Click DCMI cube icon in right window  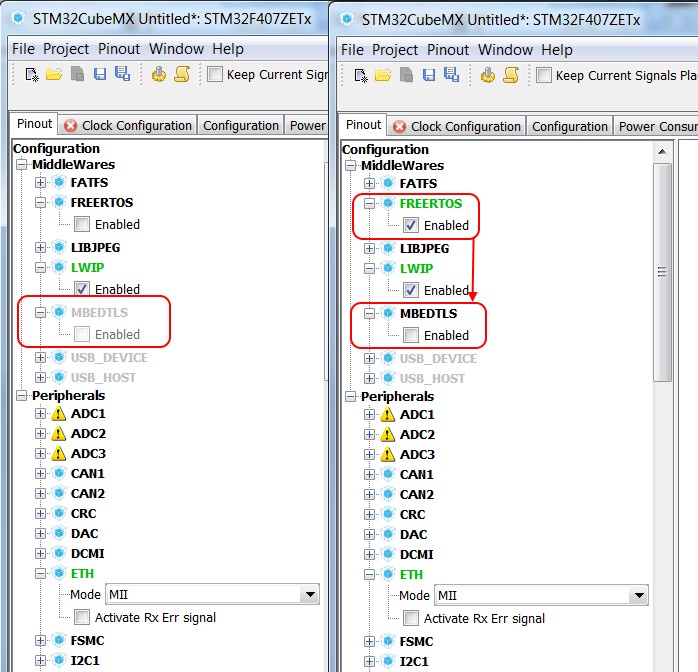[388, 554]
